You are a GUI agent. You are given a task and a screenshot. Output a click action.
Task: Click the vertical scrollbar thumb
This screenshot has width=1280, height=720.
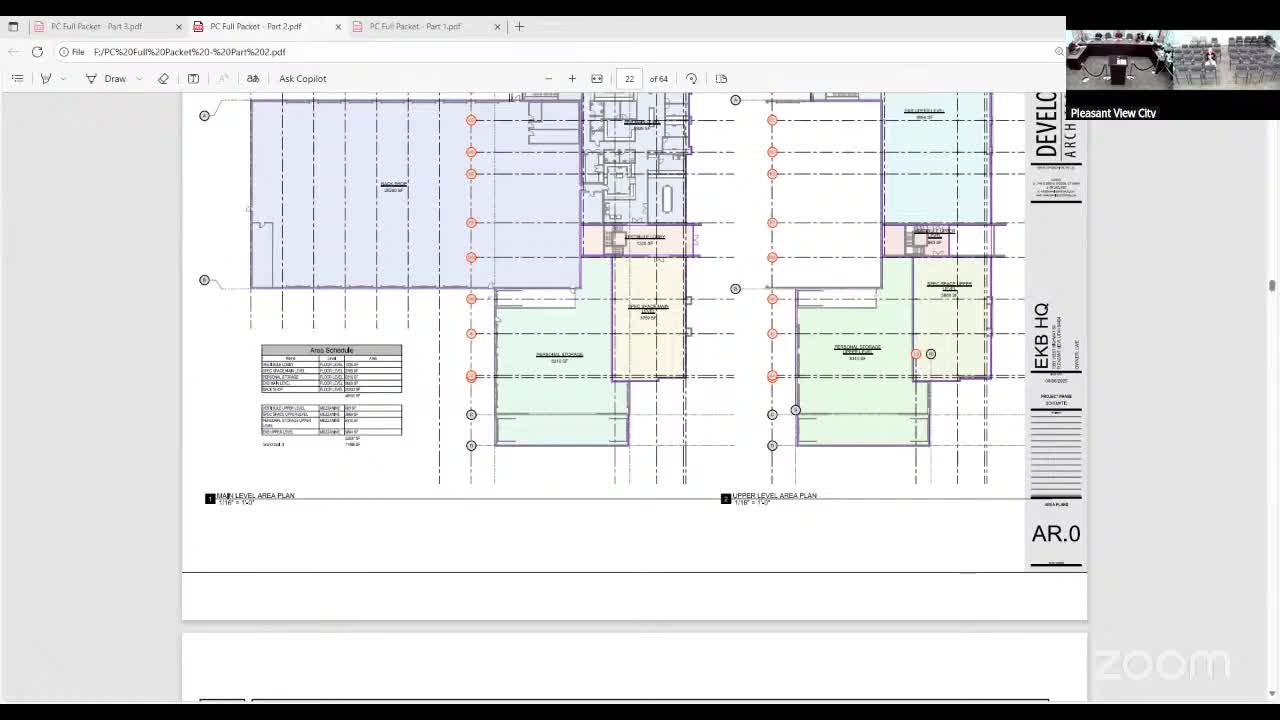(x=1272, y=286)
